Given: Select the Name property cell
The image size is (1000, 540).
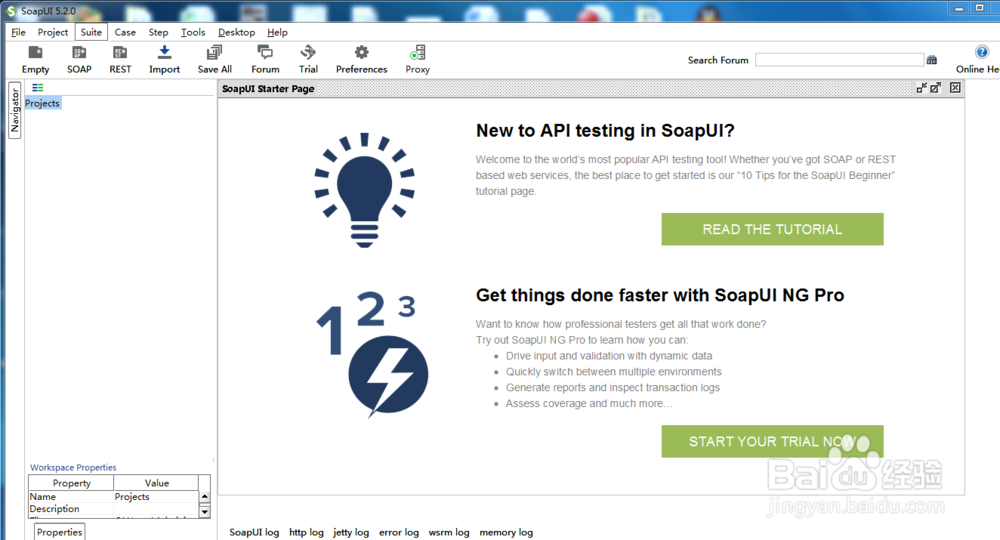Looking at the screenshot, I should click(71, 497).
